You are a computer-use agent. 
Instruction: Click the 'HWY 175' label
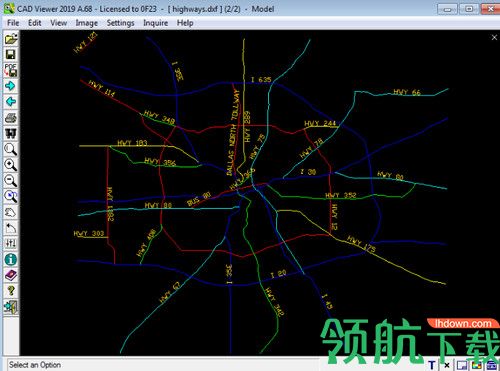361,244
